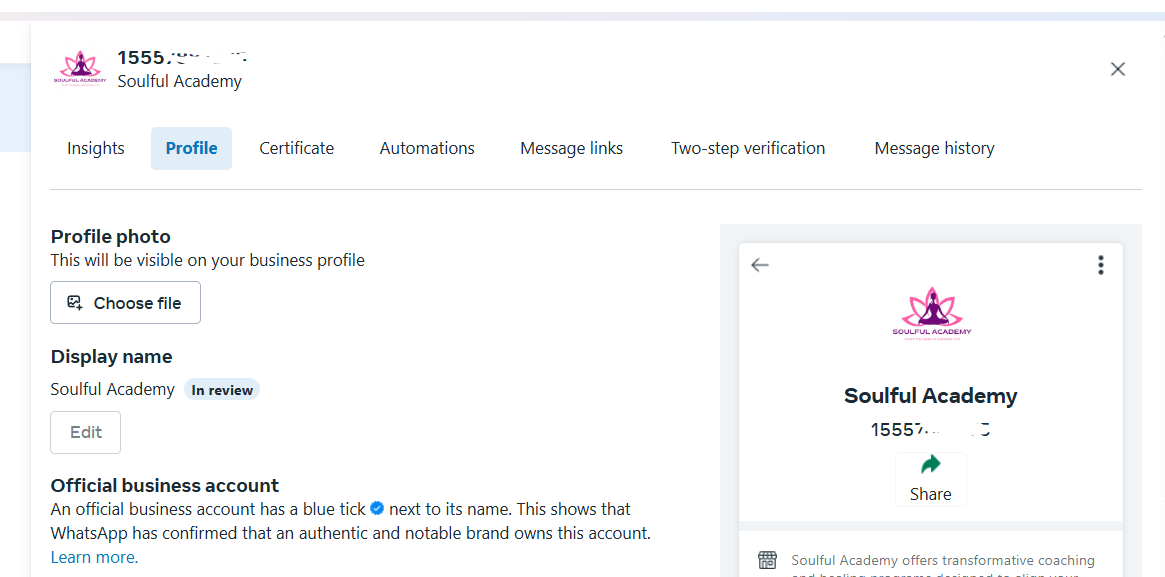Switch to Two-step verification tab

pos(748,149)
